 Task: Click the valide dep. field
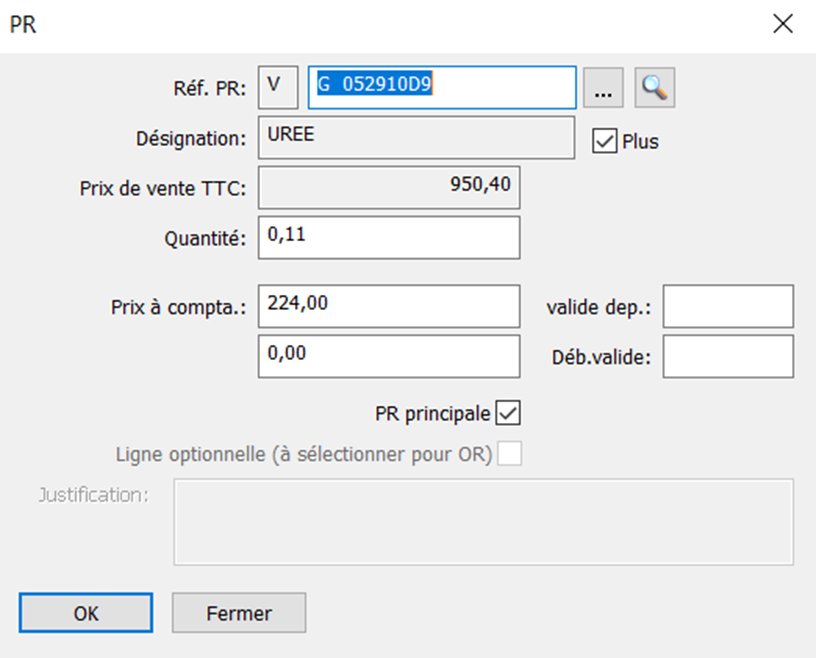point(728,306)
